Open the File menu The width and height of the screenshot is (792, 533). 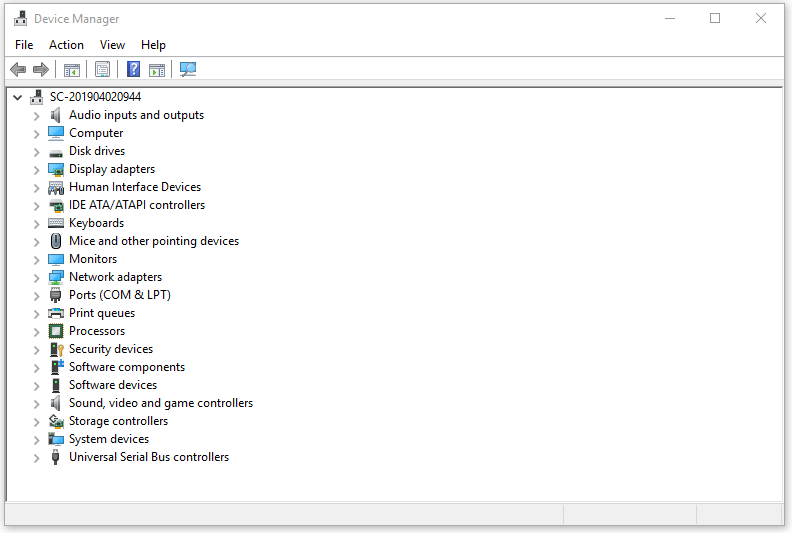click(x=24, y=45)
